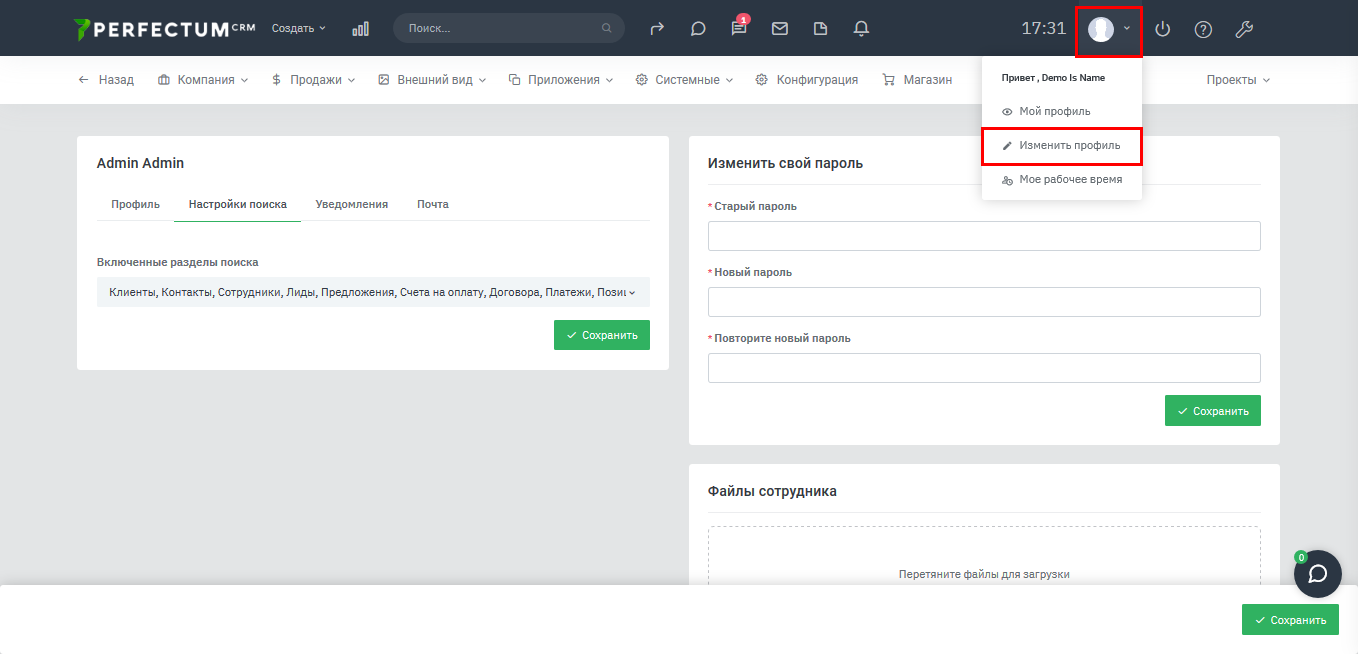Select Изменить профиль in user menu

(x=1061, y=146)
